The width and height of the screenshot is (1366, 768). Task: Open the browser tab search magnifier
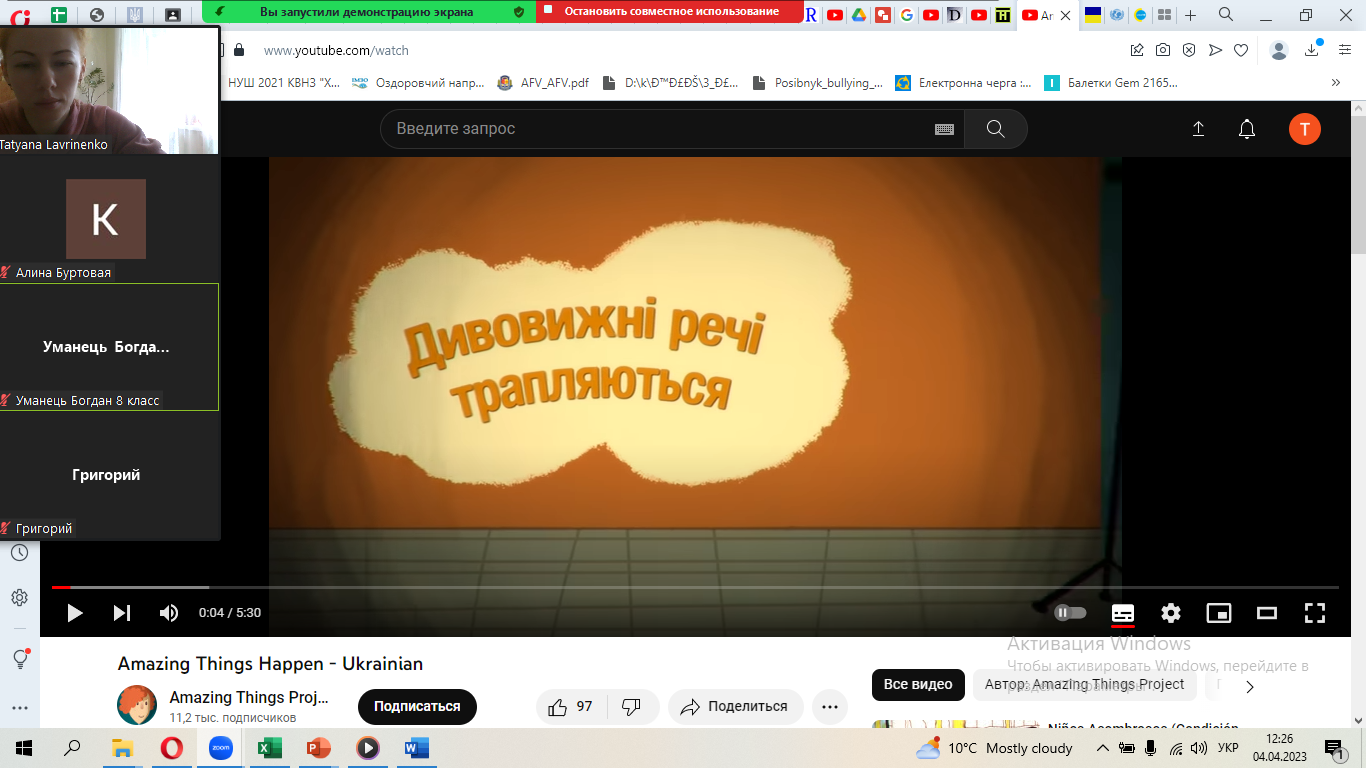pos(1226,14)
